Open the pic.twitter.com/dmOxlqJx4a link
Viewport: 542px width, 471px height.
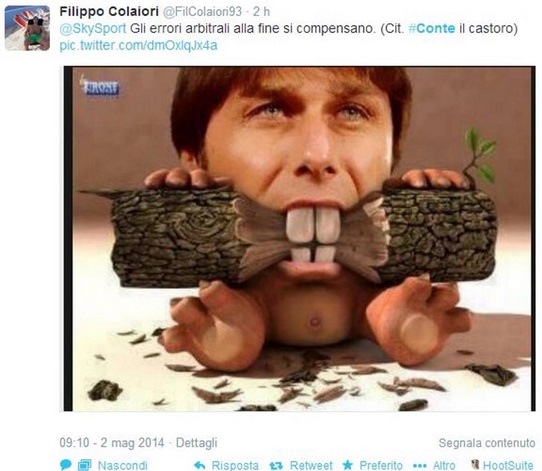(138, 46)
